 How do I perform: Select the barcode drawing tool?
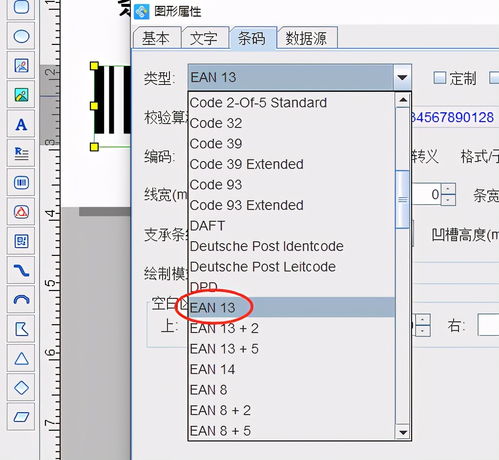click(21, 183)
